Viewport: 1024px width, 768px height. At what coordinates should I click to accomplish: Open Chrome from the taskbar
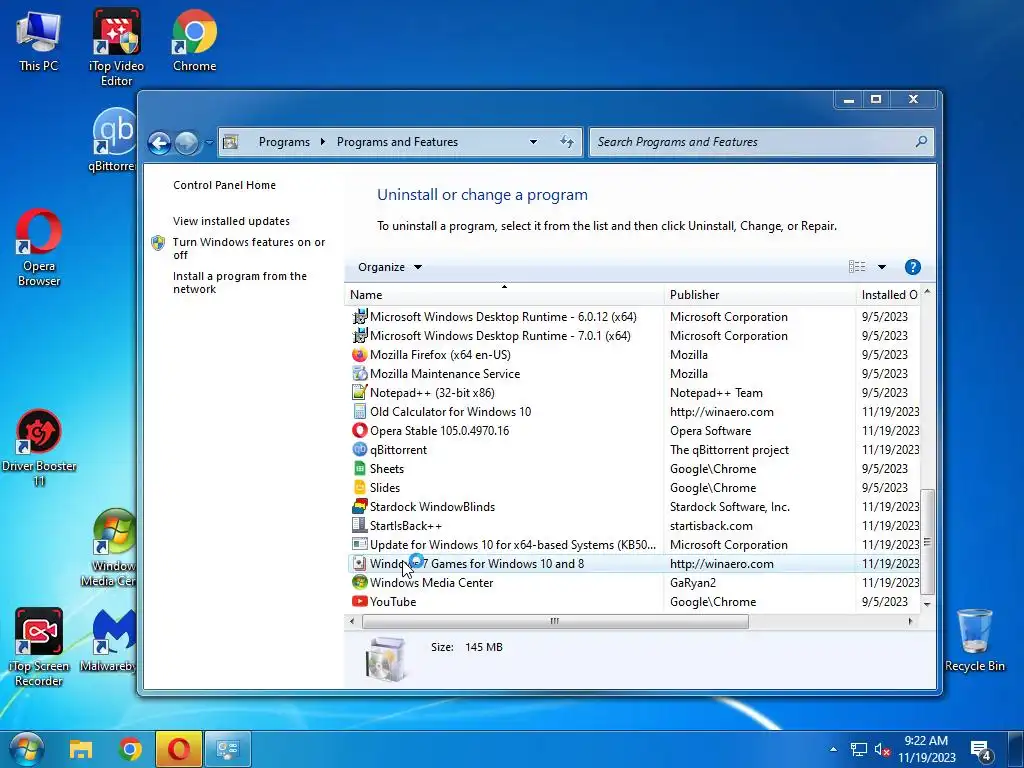tap(130, 749)
